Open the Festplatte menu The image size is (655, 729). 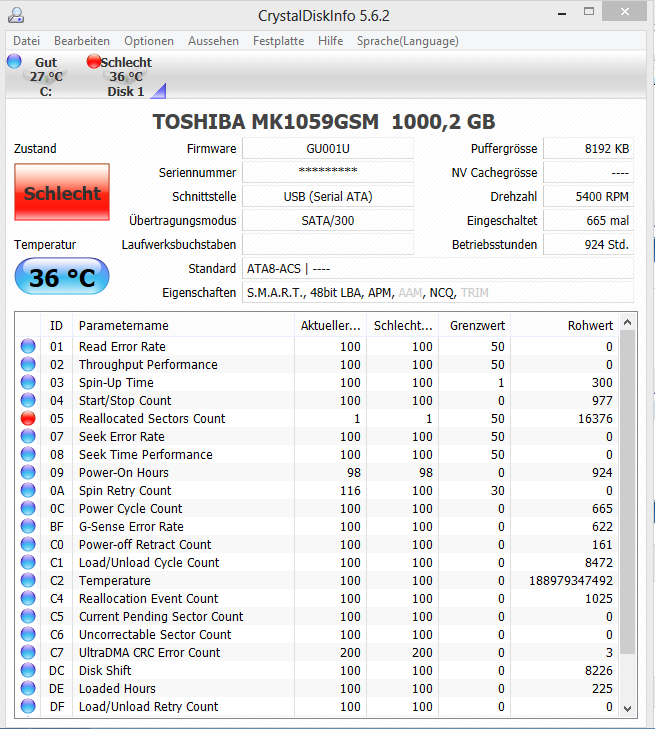click(278, 41)
